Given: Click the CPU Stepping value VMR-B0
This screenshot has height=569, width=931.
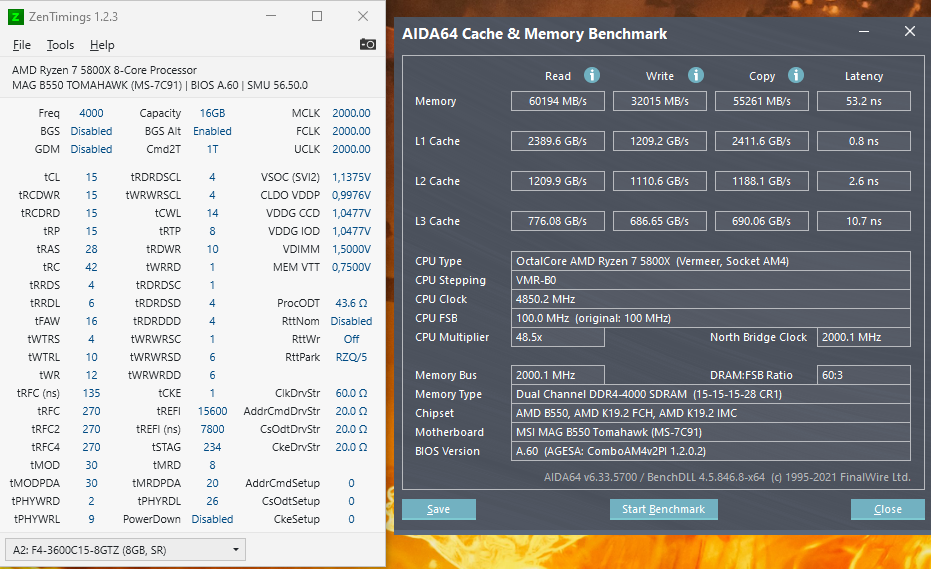Looking at the screenshot, I should pos(711,280).
